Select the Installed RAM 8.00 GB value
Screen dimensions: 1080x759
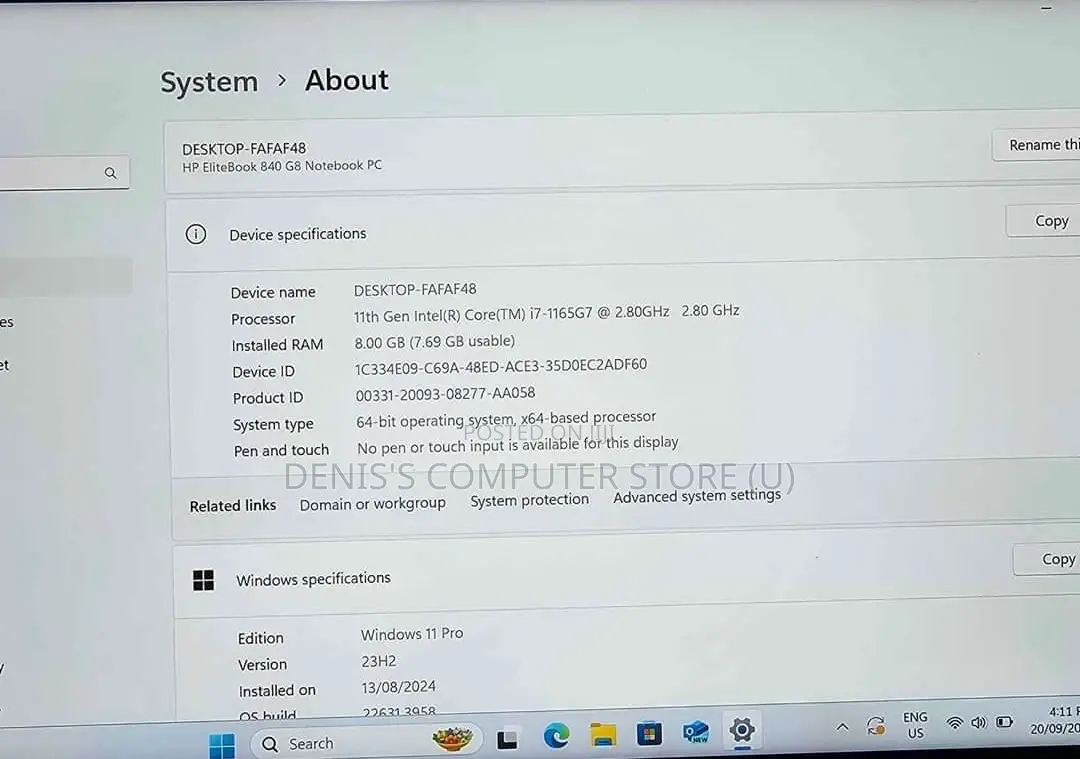[x=435, y=342]
